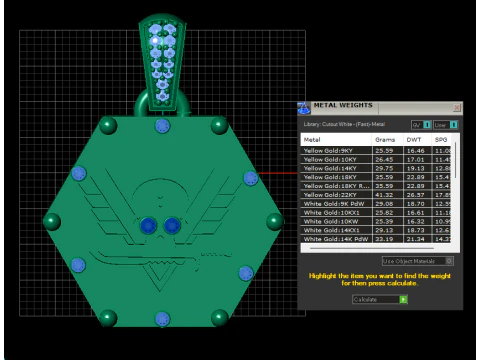Screen dimensions: 480x360
Task: Click DWT value 18.70
Action: tap(415, 204)
